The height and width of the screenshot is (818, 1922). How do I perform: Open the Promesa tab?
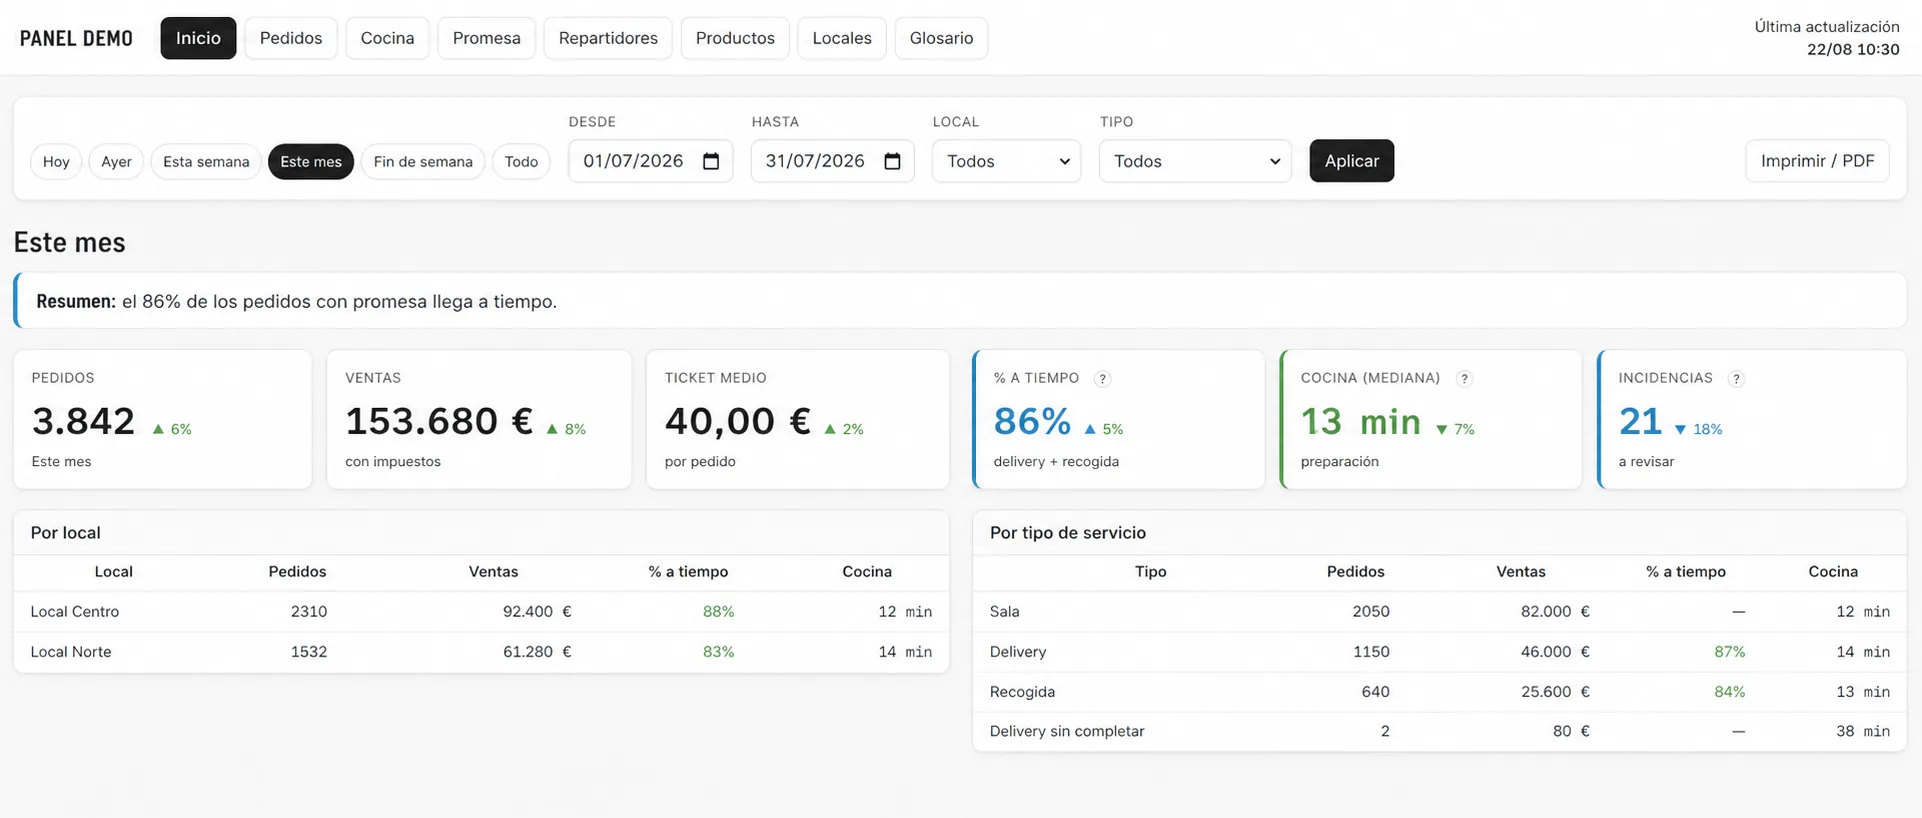(486, 38)
